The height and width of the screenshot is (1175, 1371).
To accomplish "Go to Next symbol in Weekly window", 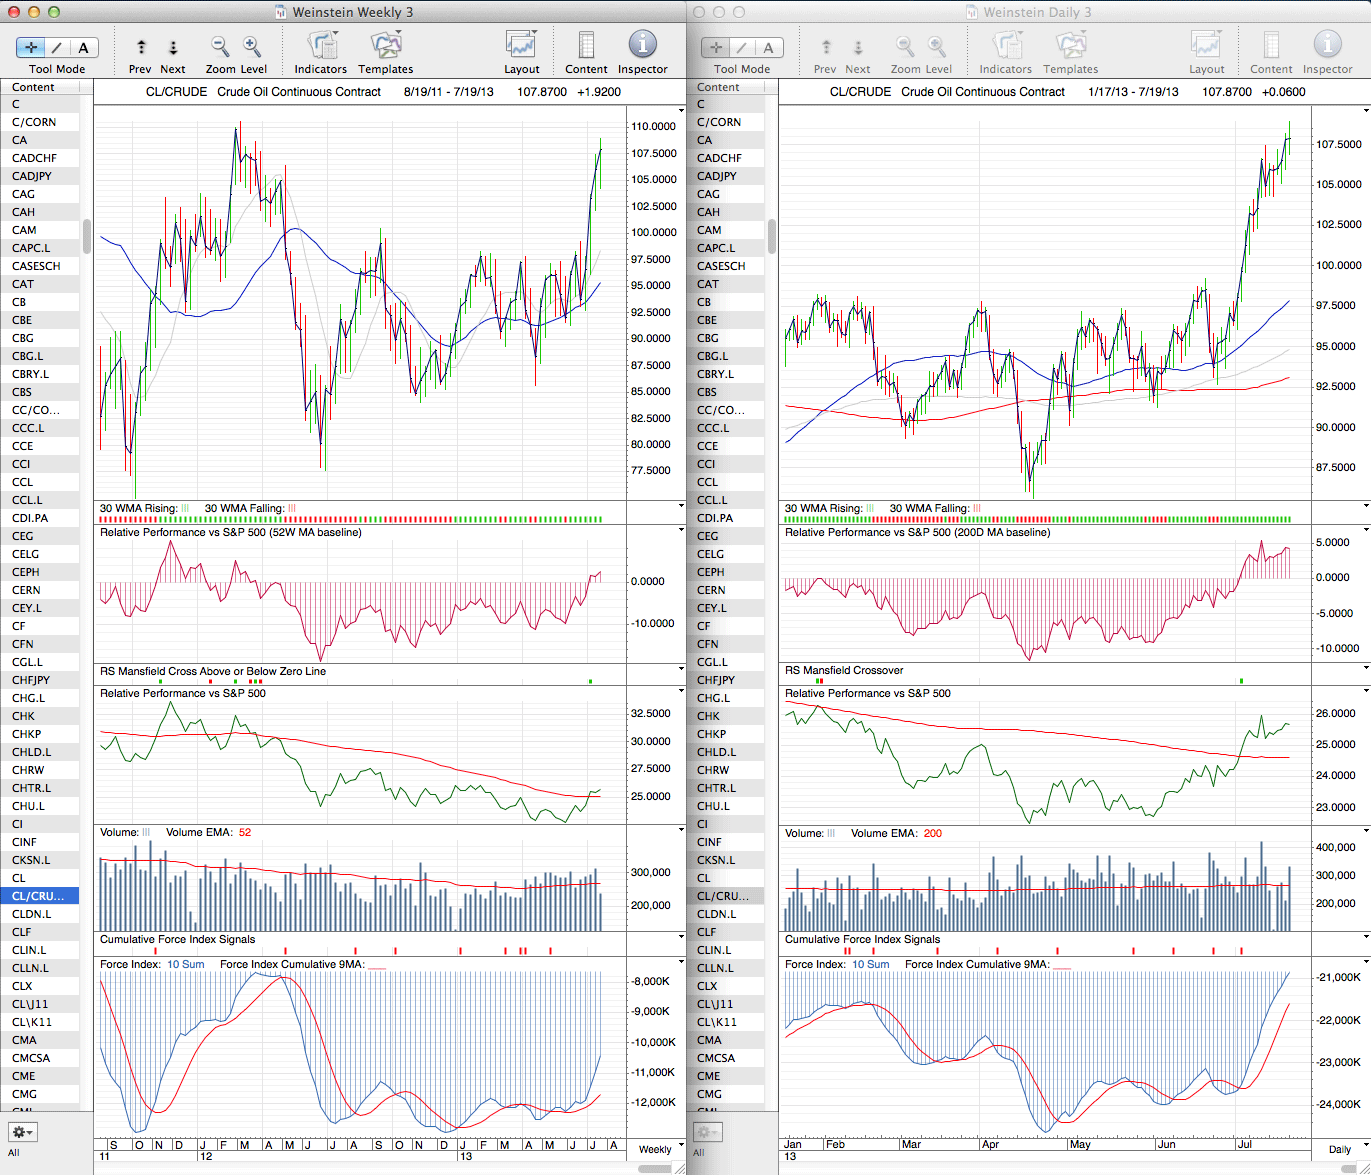I will click(173, 47).
